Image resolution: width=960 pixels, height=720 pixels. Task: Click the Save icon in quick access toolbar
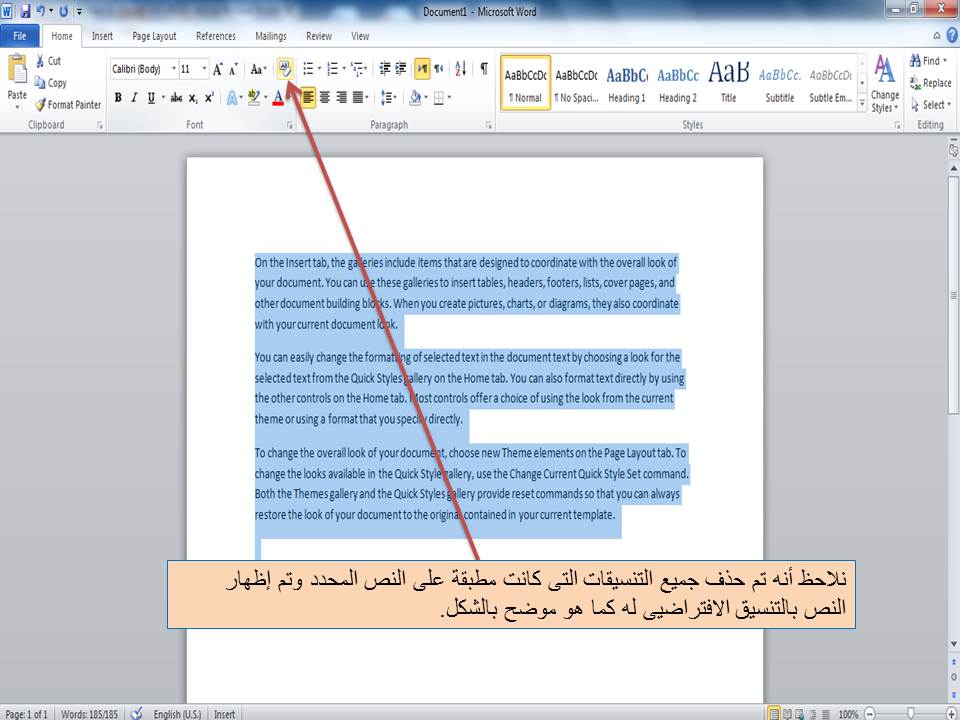pos(25,11)
